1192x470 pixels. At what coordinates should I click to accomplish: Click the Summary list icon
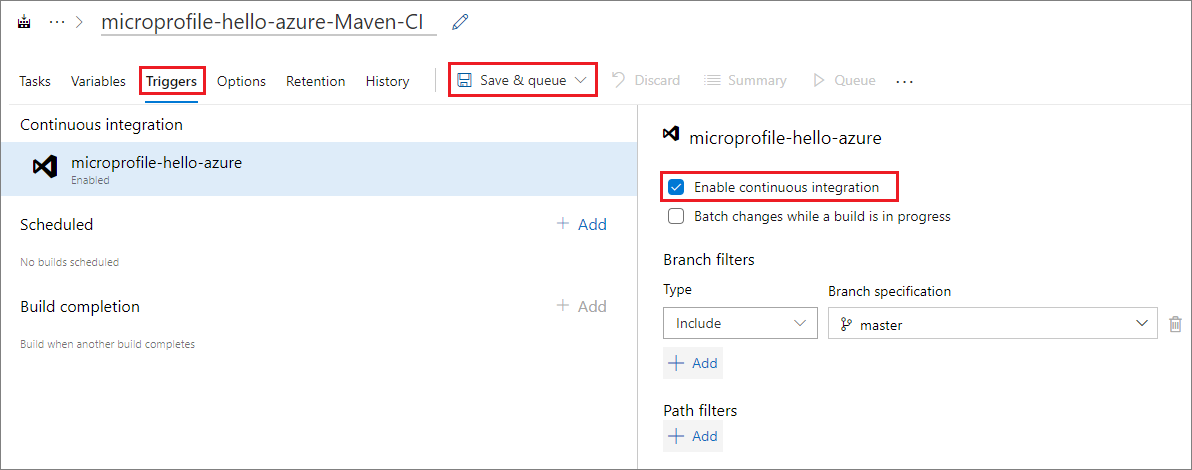tap(712, 80)
